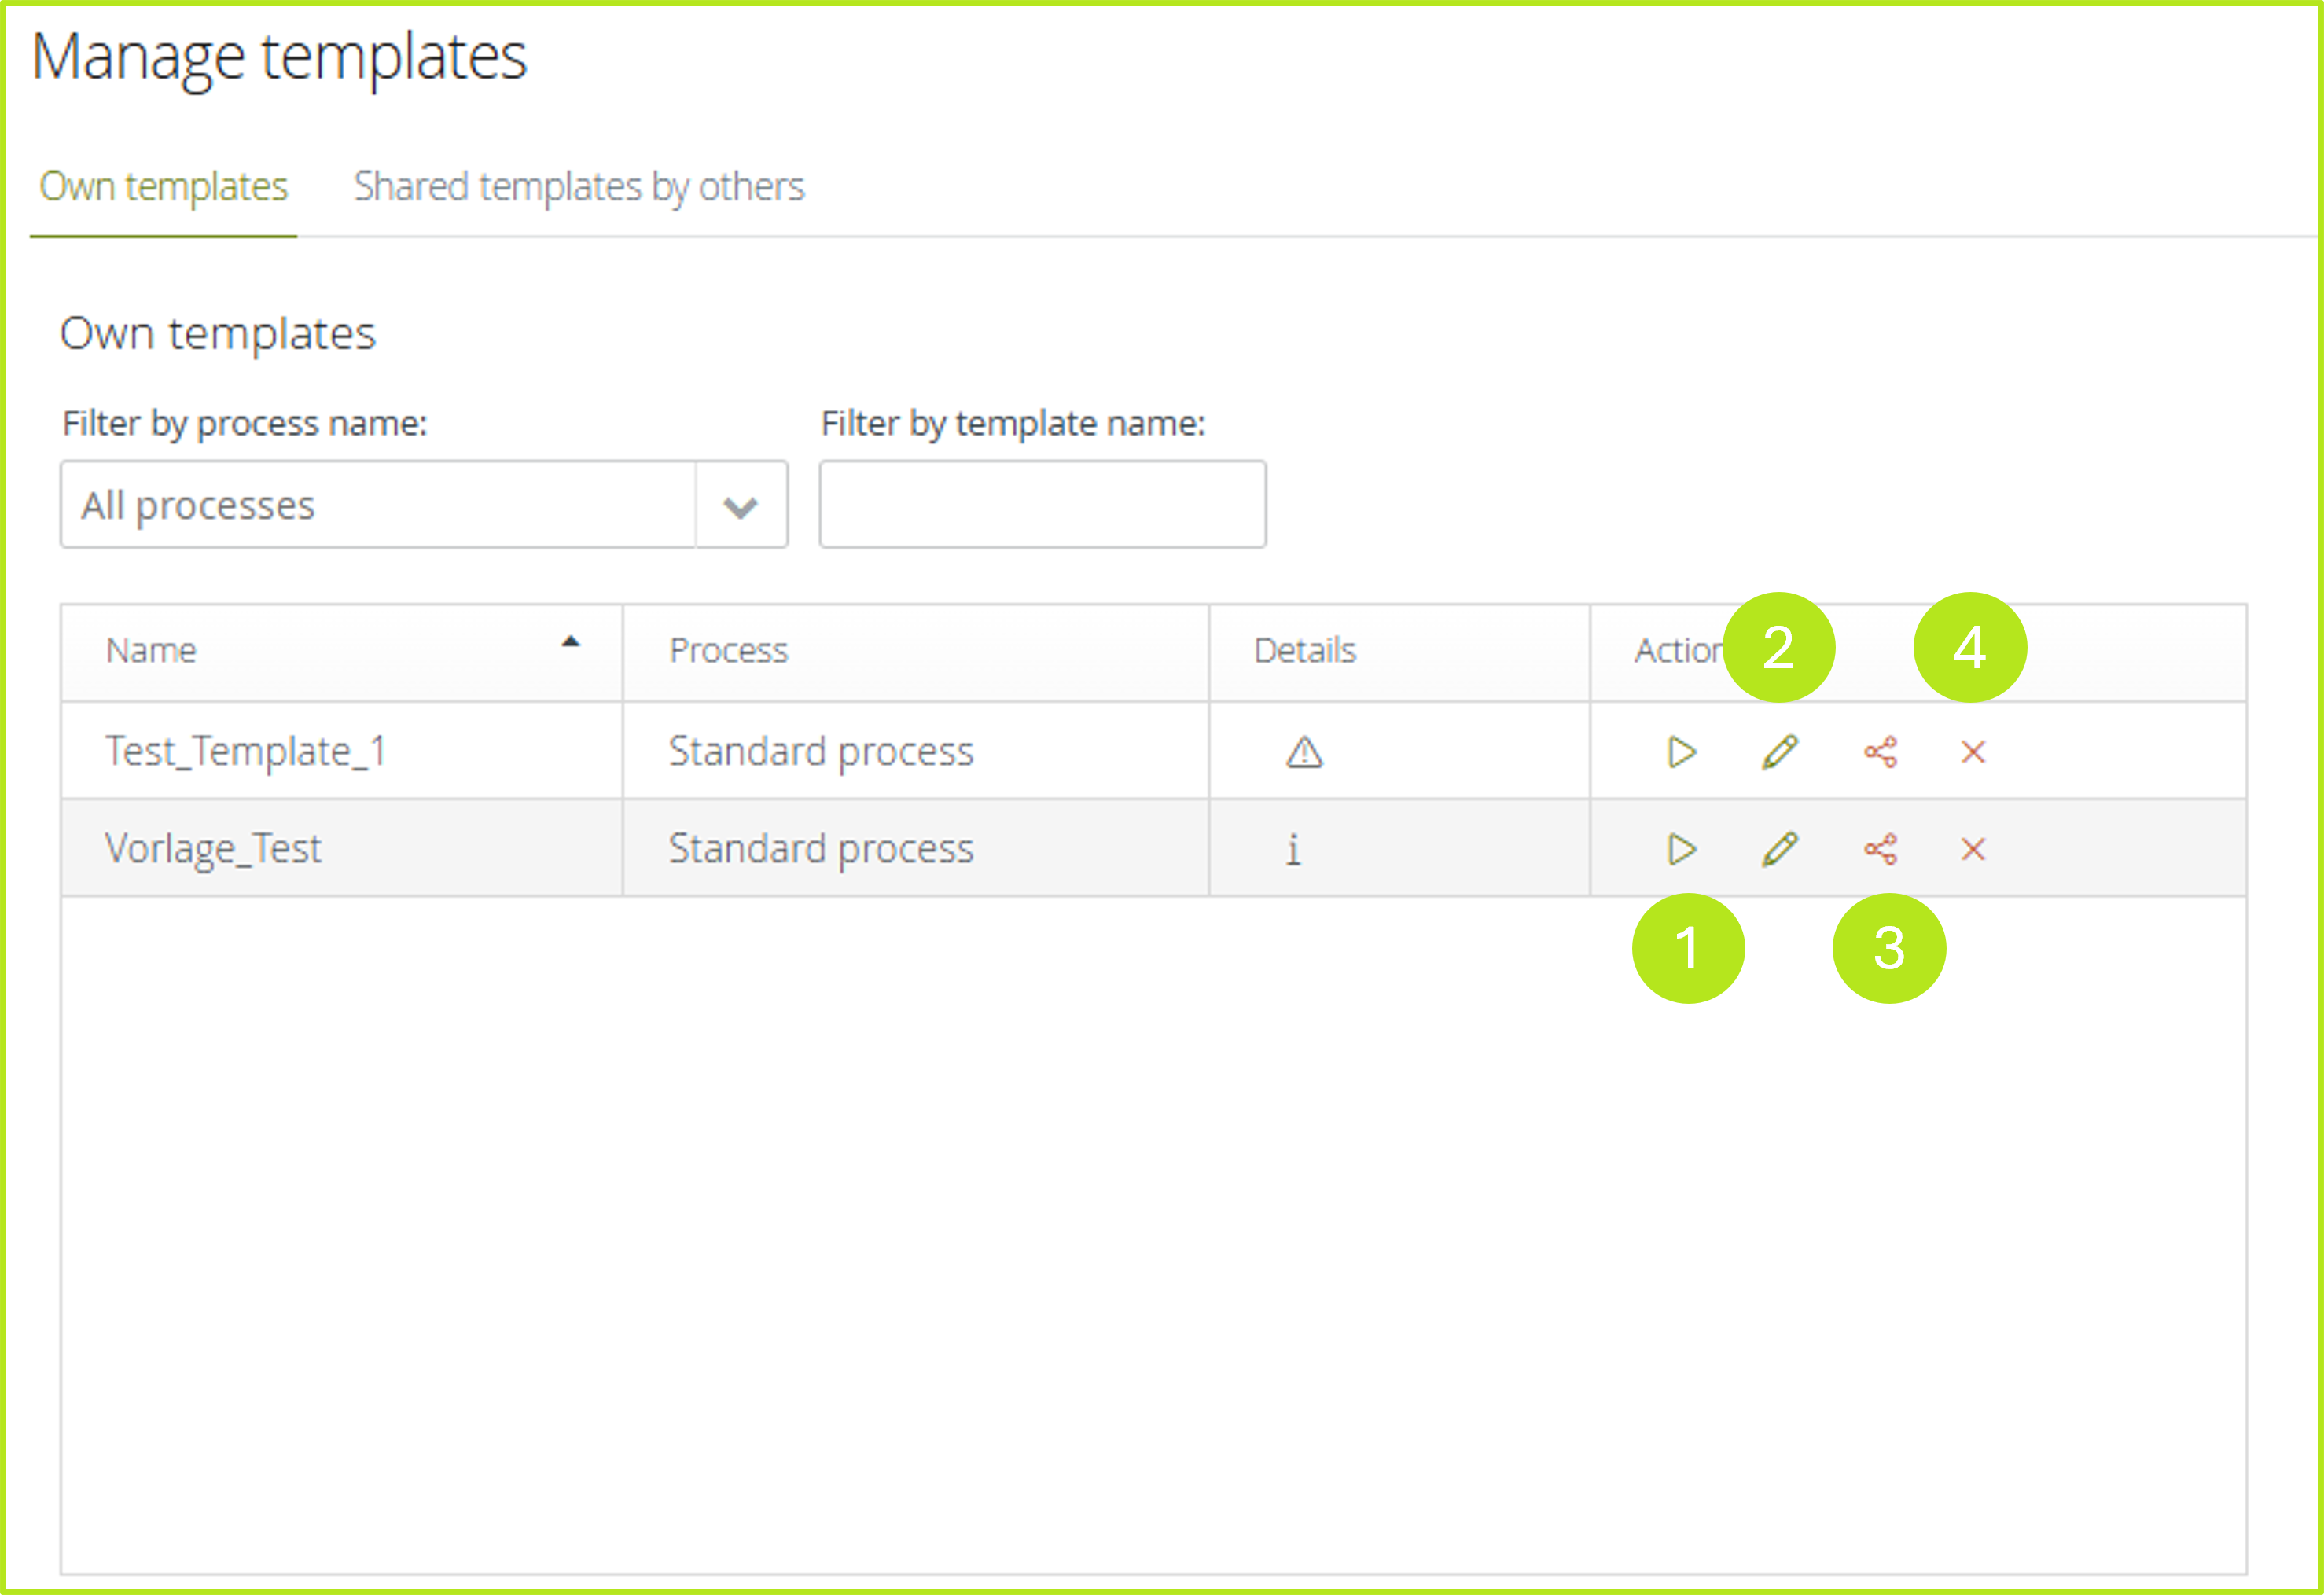Click the Details column header
Image resolution: width=2324 pixels, height=1595 pixels.
click(1304, 651)
